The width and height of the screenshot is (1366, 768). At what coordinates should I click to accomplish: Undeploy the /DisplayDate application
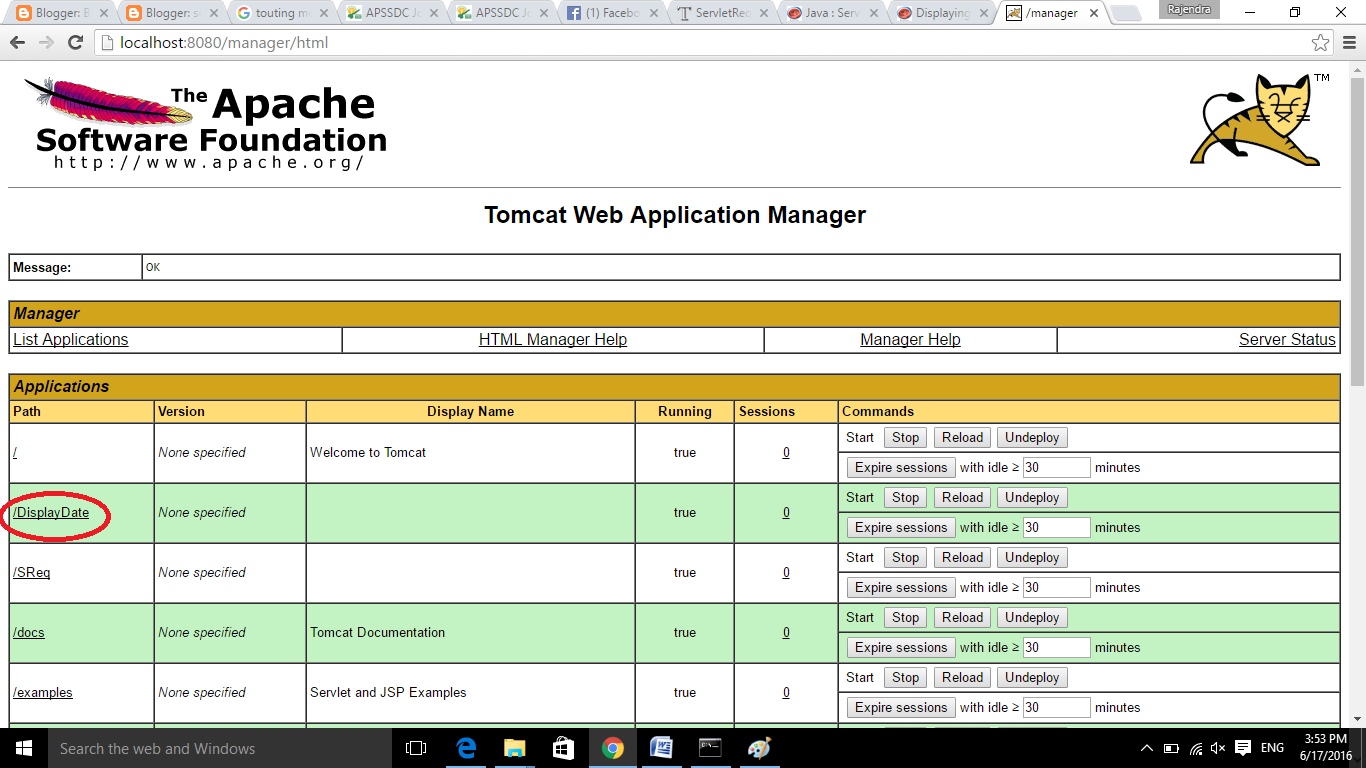coord(1032,498)
